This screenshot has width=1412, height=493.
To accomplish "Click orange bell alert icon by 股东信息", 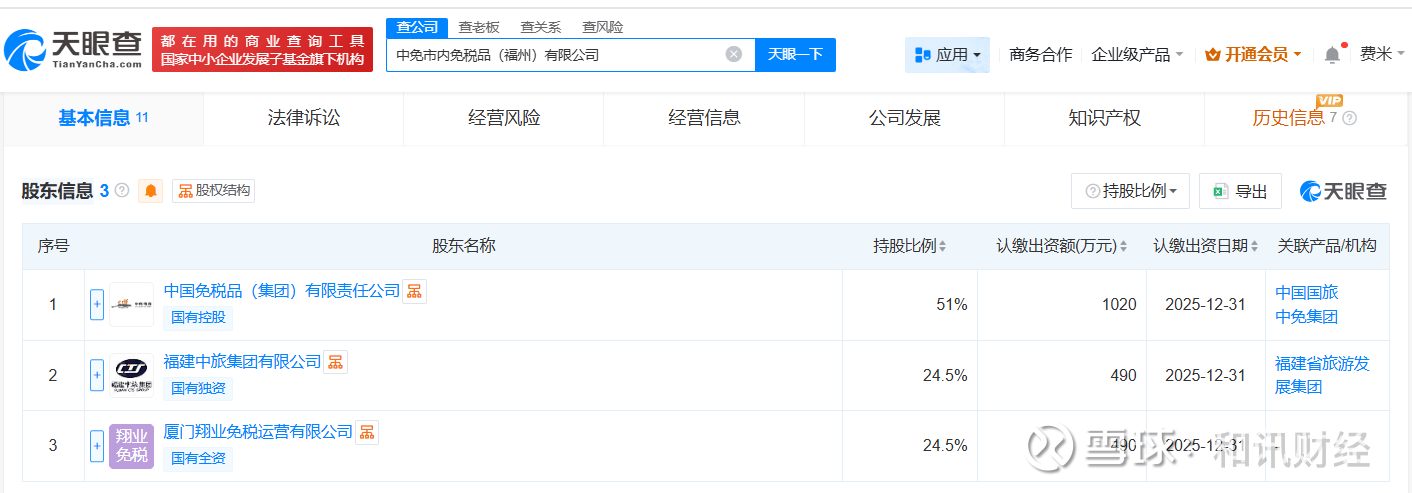I will click(151, 191).
